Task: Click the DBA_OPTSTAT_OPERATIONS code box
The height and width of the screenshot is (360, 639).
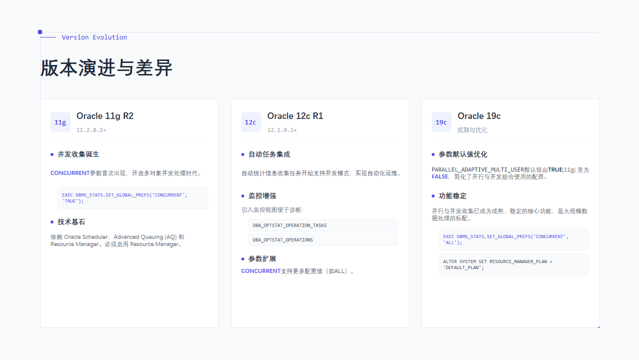Action: coord(323,240)
